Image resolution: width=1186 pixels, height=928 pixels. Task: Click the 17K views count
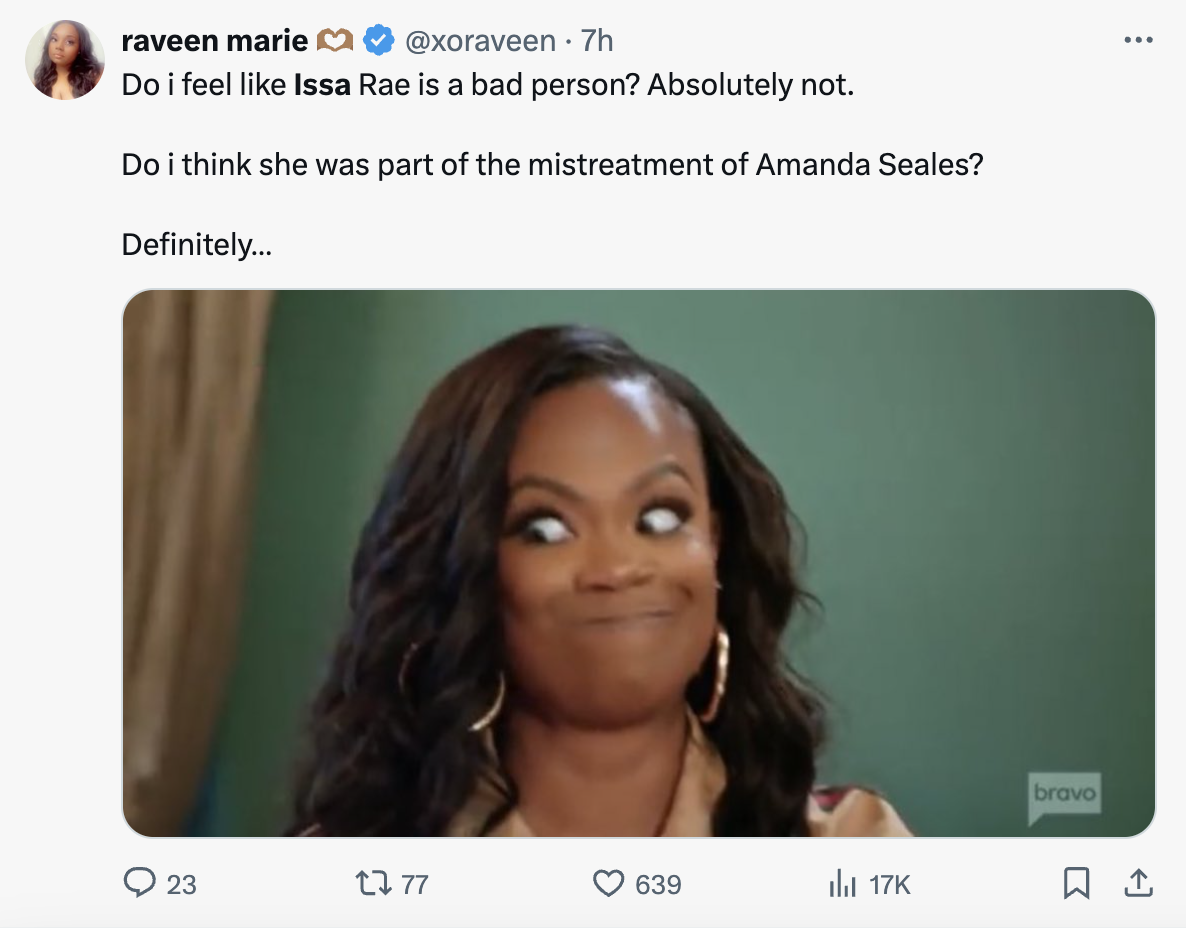tap(888, 884)
